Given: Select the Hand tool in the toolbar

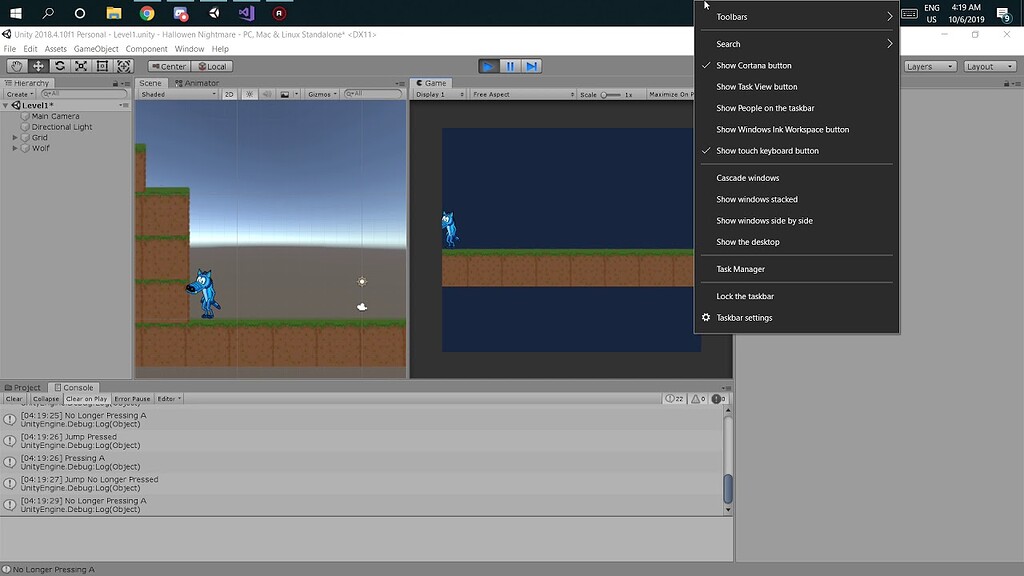Looking at the screenshot, I should click(15, 66).
